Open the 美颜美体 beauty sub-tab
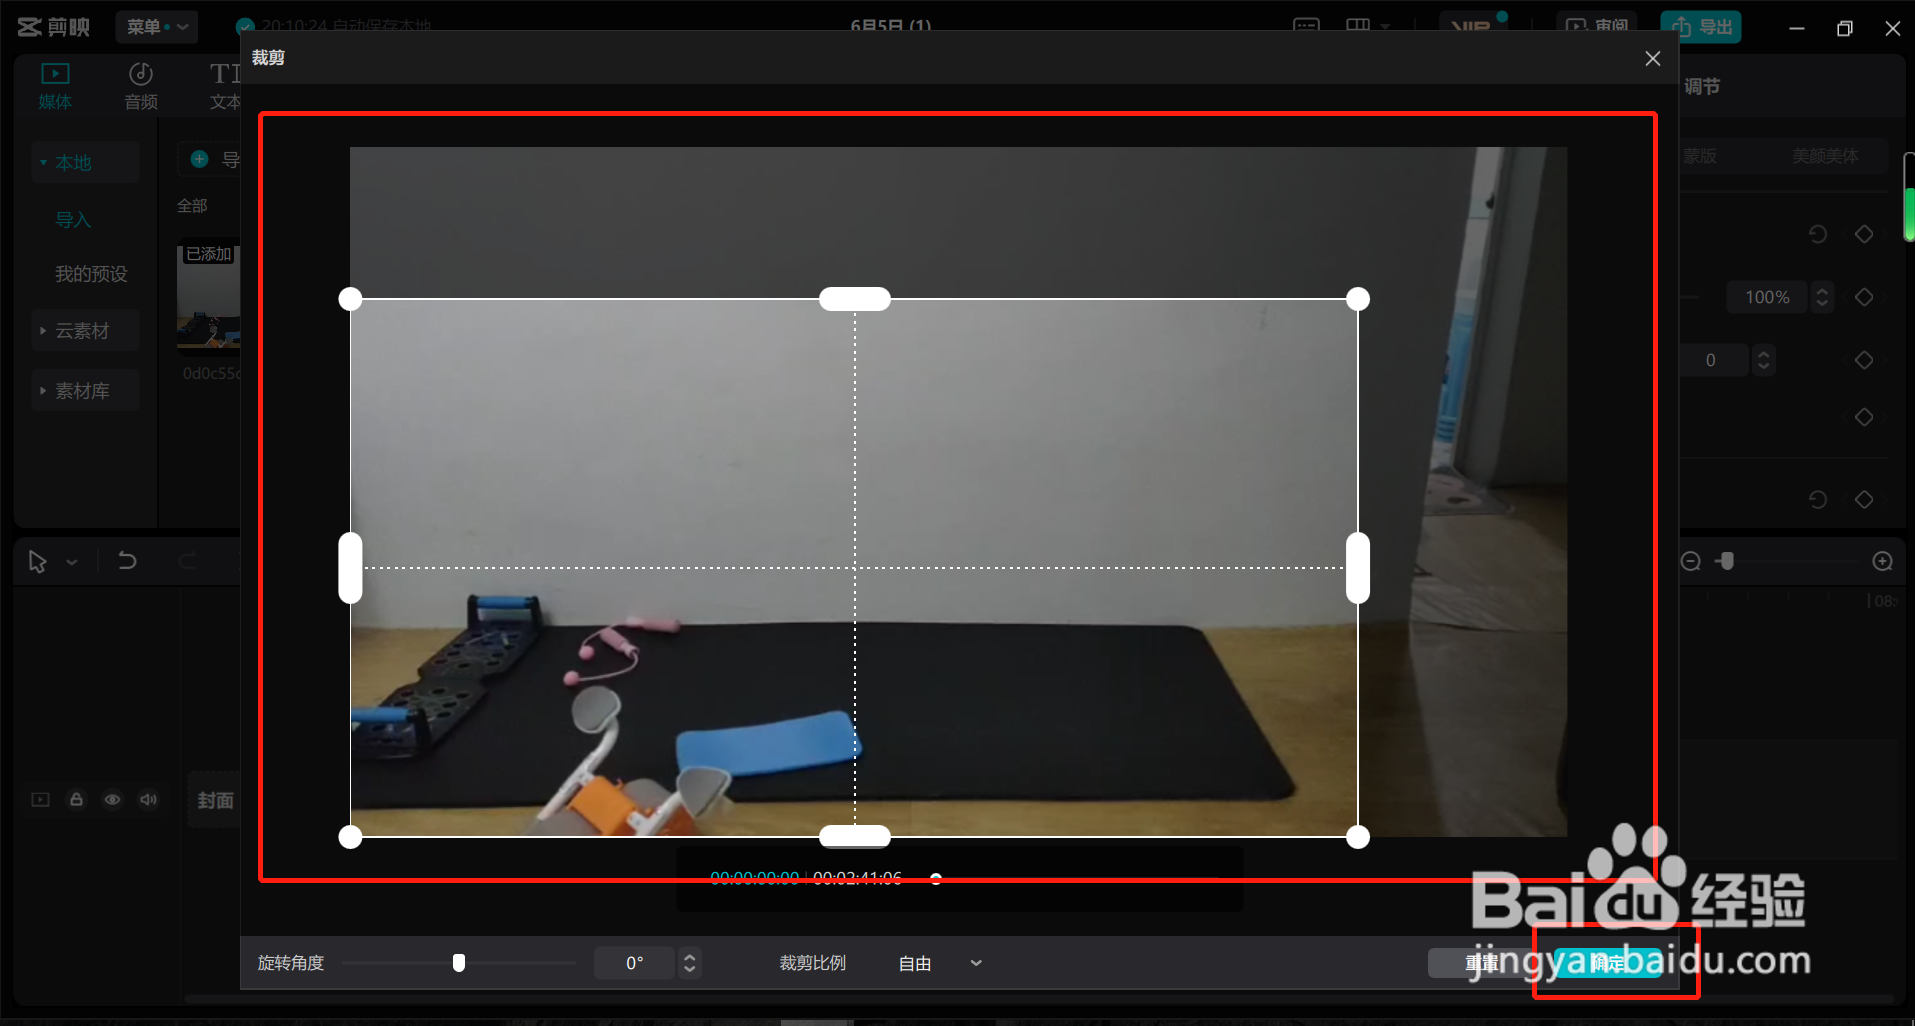The height and width of the screenshot is (1026, 1915). [1825, 156]
